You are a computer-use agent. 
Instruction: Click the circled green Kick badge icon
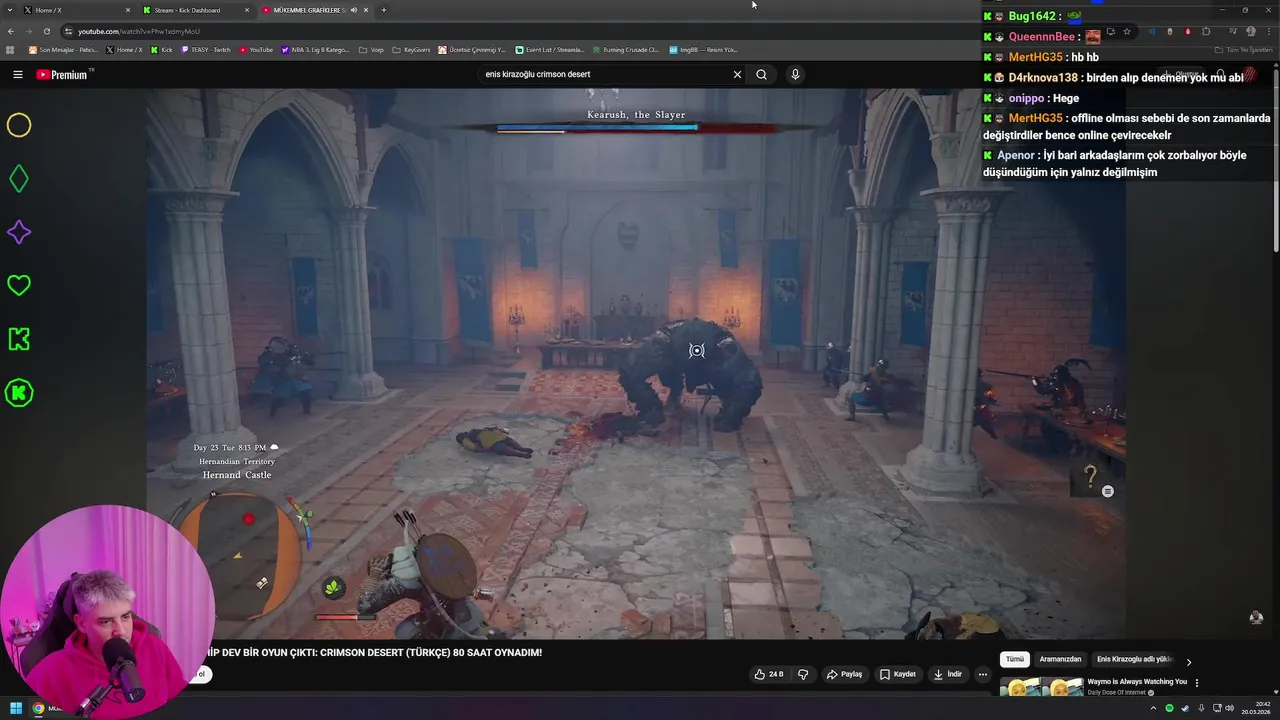pyautogui.click(x=19, y=393)
